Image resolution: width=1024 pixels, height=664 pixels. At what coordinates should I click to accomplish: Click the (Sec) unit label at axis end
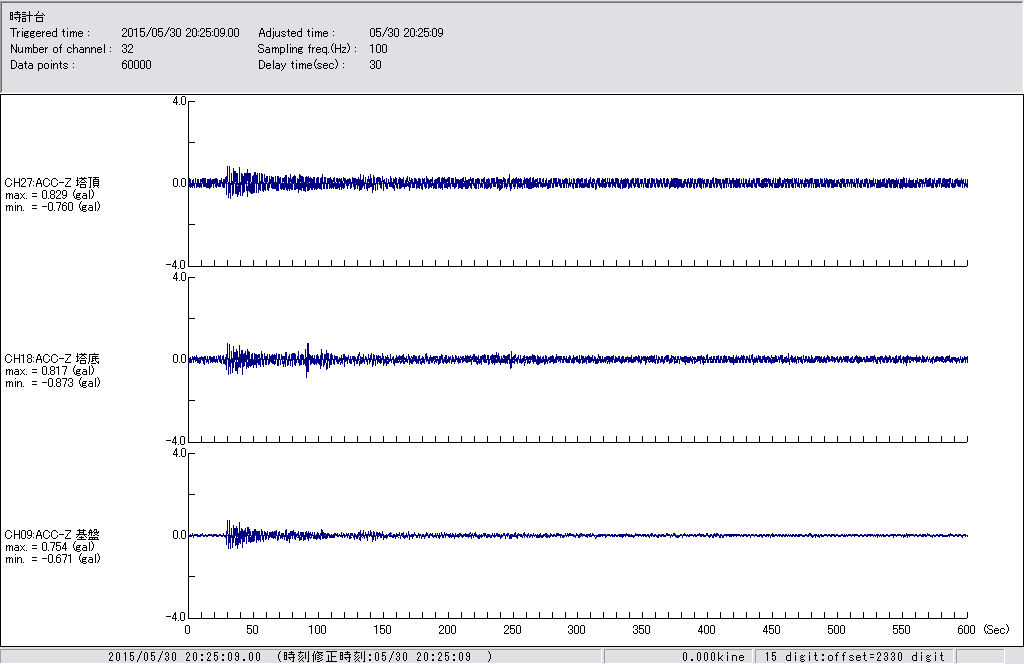point(996,630)
